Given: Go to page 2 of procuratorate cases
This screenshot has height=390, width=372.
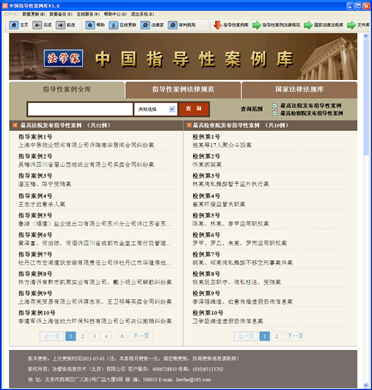Looking at the screenshot, I should [276, 336].
